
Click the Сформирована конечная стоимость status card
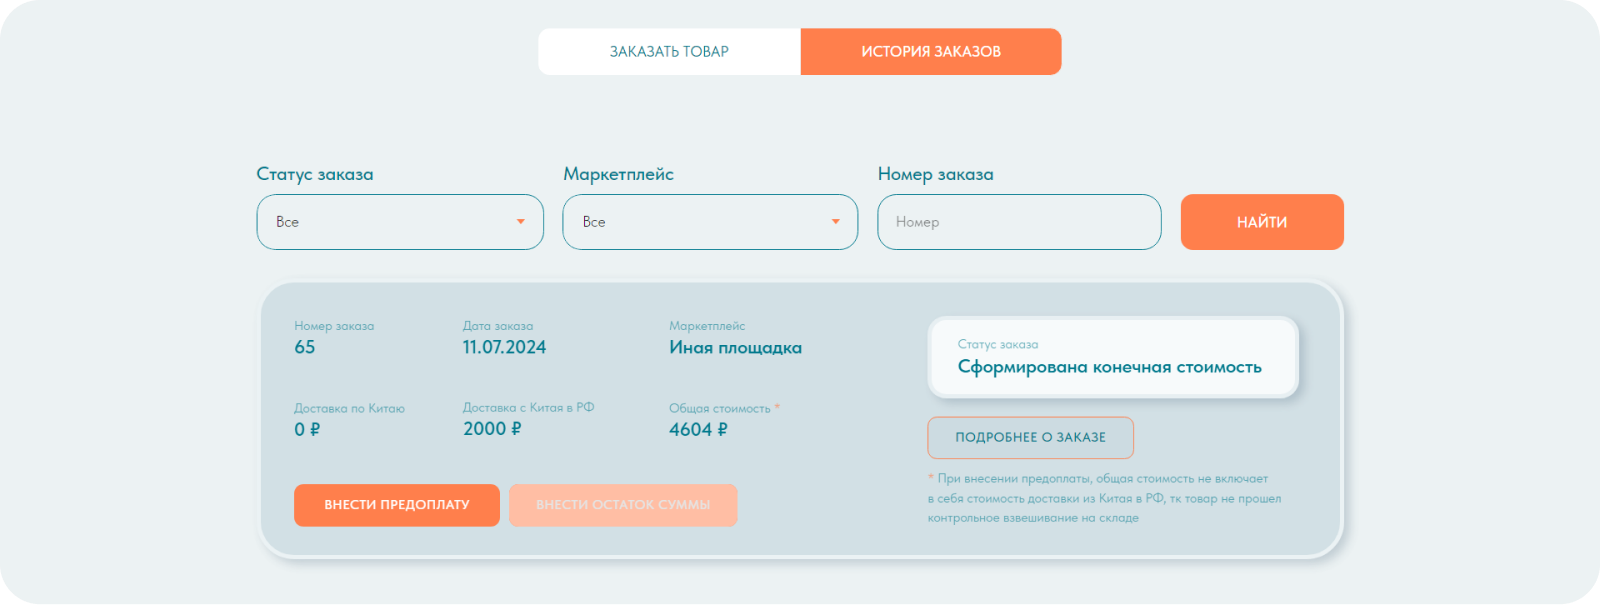tap(1112, 358)
